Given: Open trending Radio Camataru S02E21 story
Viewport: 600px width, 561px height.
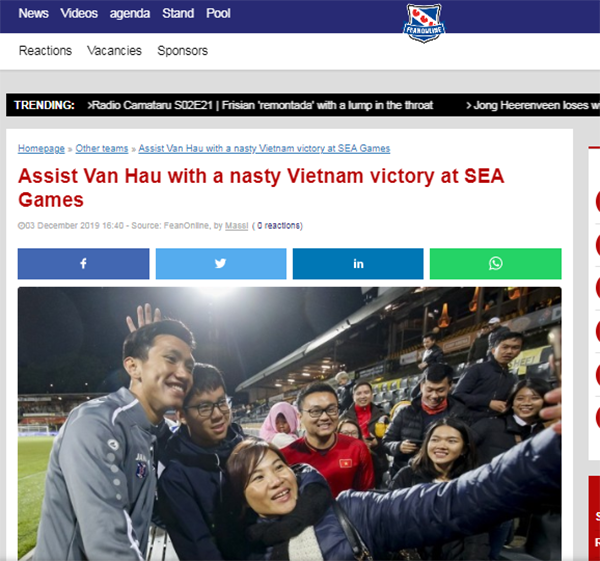Looking at the screenshot, I should point(261,105).
